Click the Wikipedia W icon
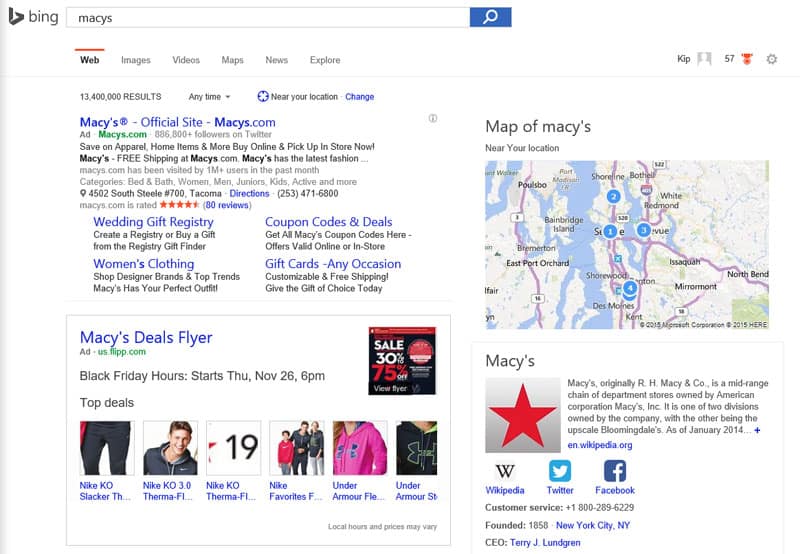 505,470
